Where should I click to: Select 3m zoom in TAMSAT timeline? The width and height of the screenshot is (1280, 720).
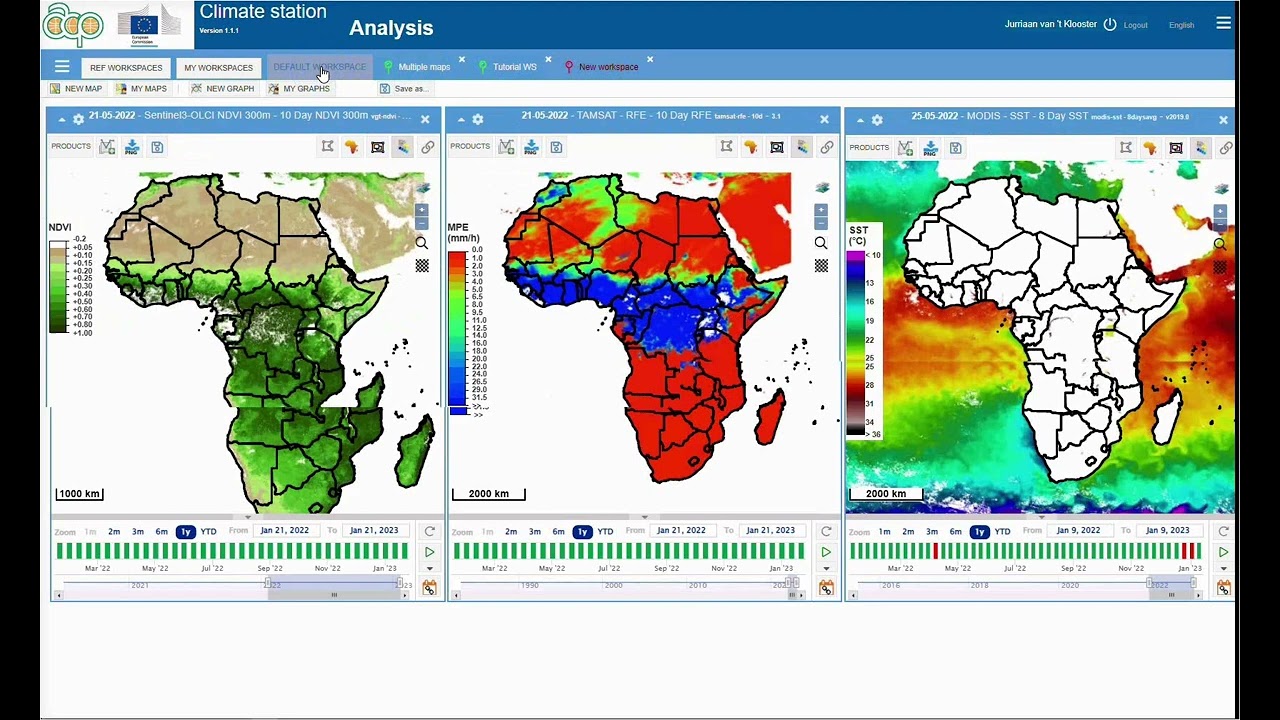click(x=534, y=532)
